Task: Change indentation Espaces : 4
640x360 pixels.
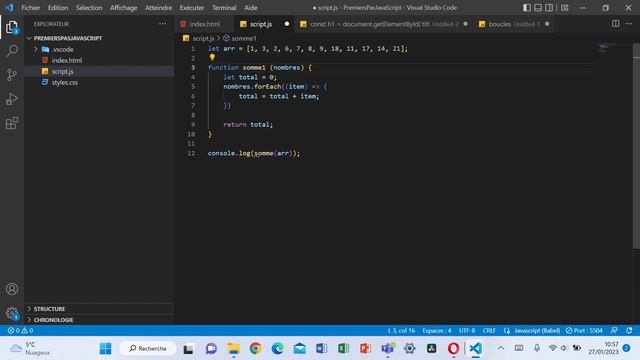Action: [x=437, y=331]
